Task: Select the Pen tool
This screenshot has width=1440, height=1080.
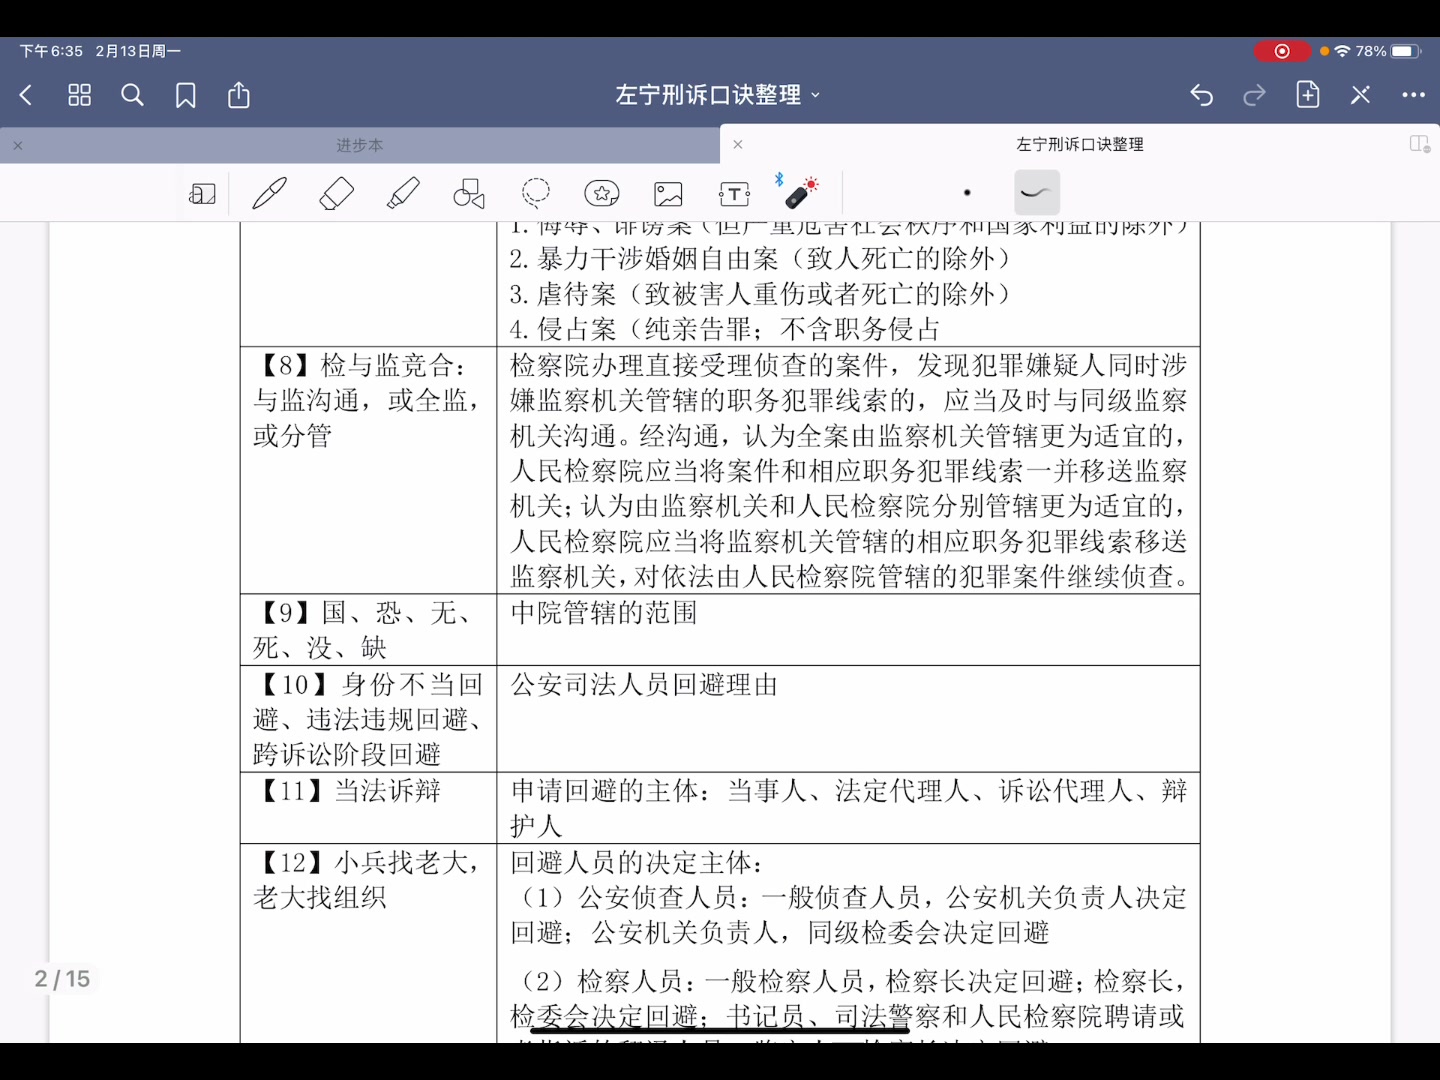Action: (270, 193)
